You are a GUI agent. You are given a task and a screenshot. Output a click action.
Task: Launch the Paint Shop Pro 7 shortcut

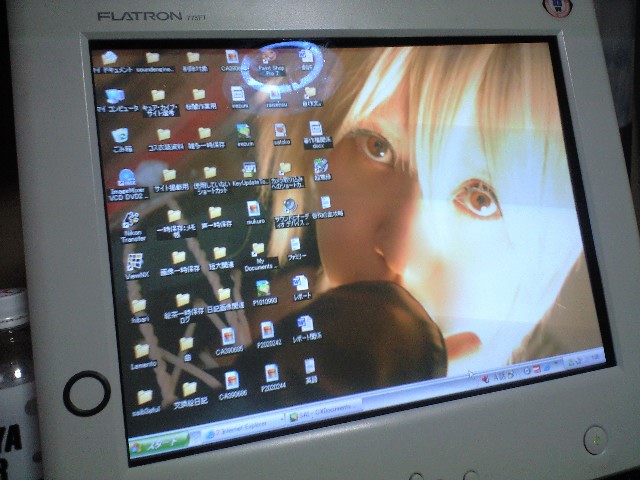tap(271, 62)
